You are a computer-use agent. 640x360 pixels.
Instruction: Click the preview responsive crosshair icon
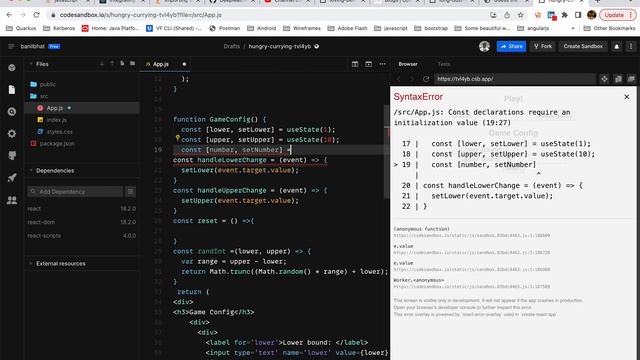coord(604,79)
